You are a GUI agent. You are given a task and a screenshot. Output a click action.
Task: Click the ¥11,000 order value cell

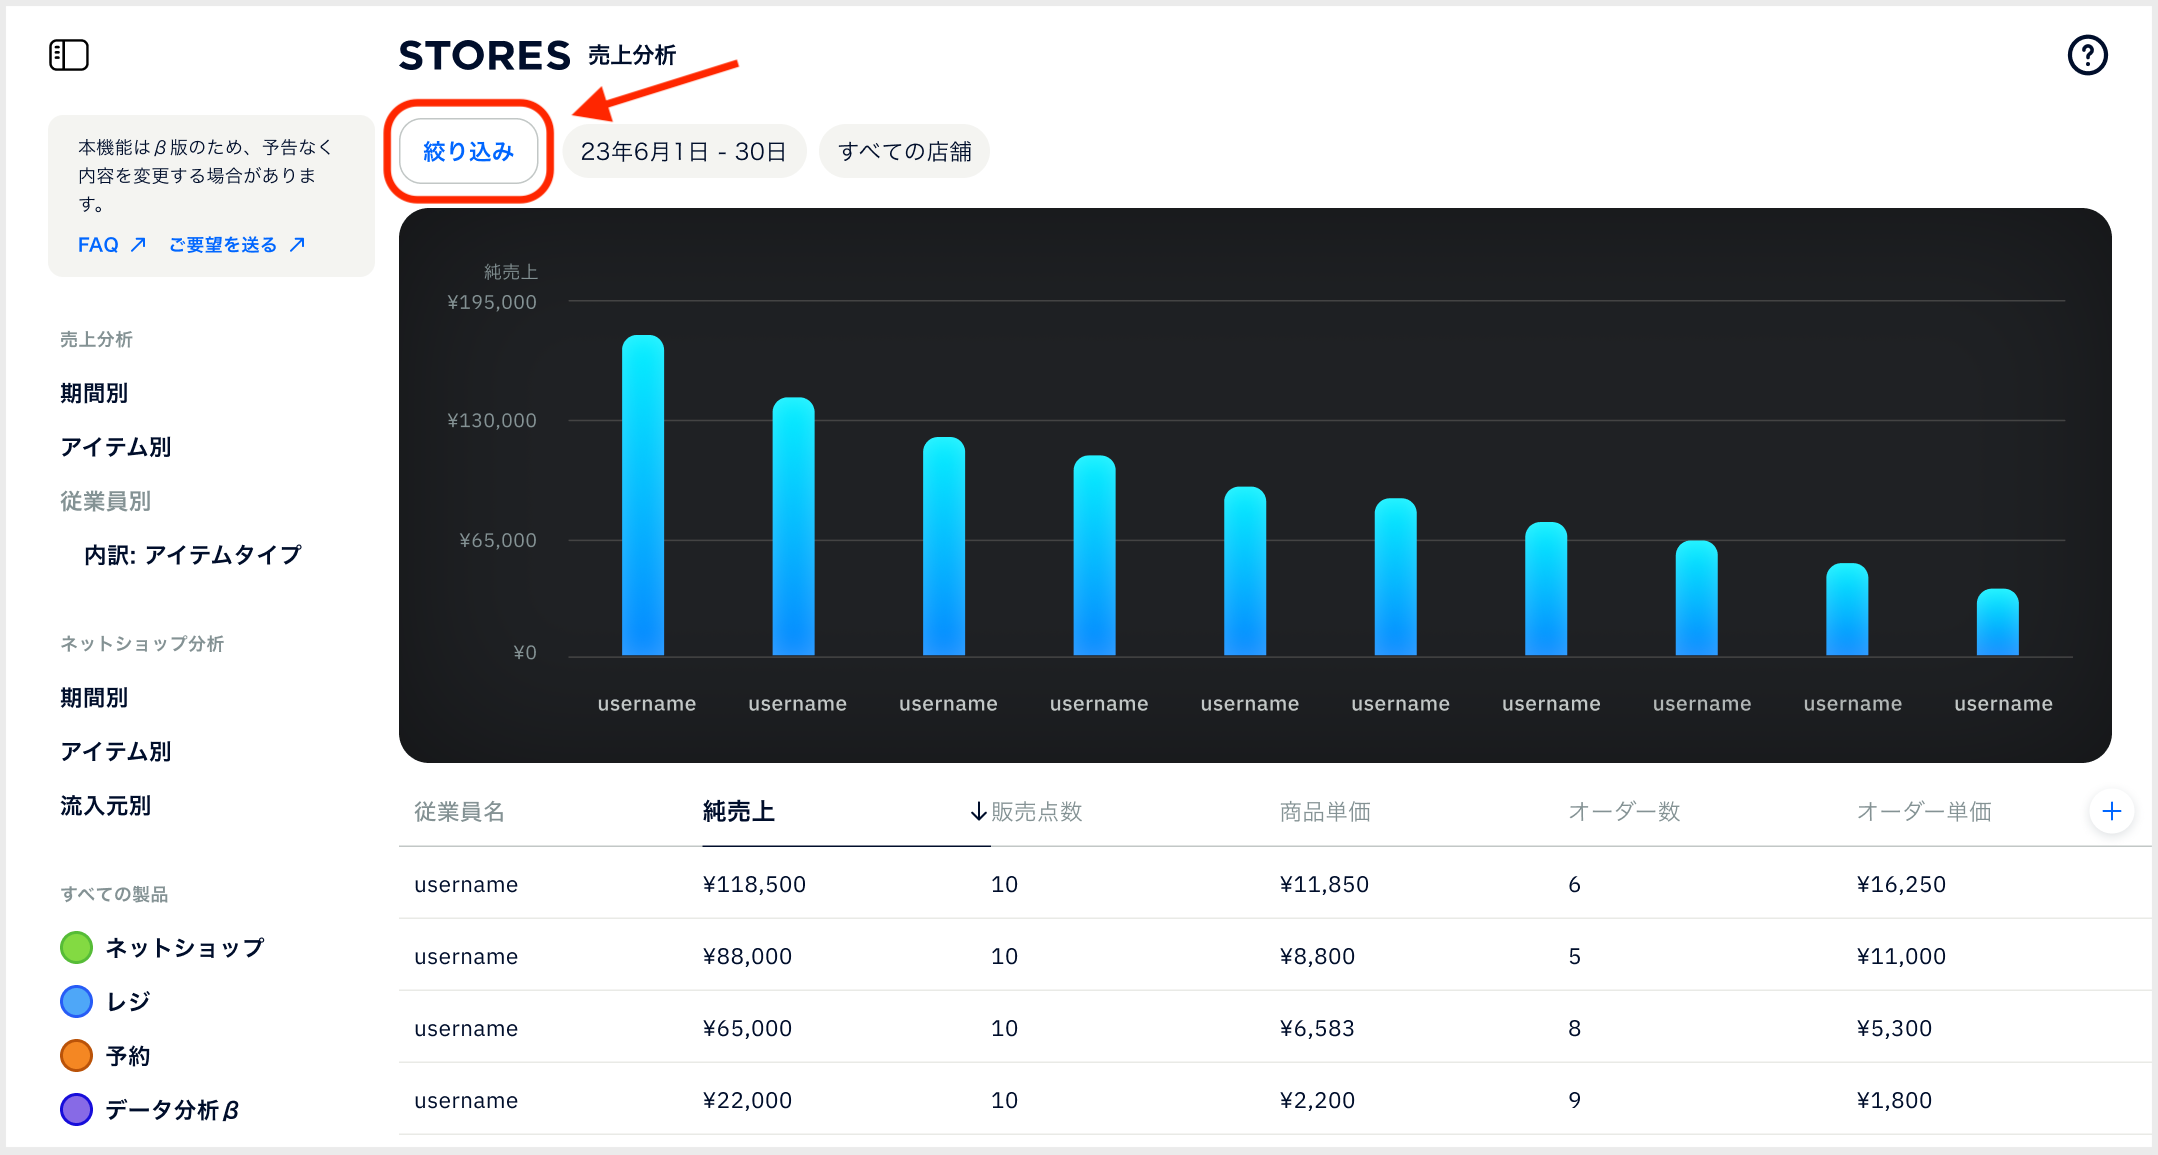click(x=1901, y=956)
